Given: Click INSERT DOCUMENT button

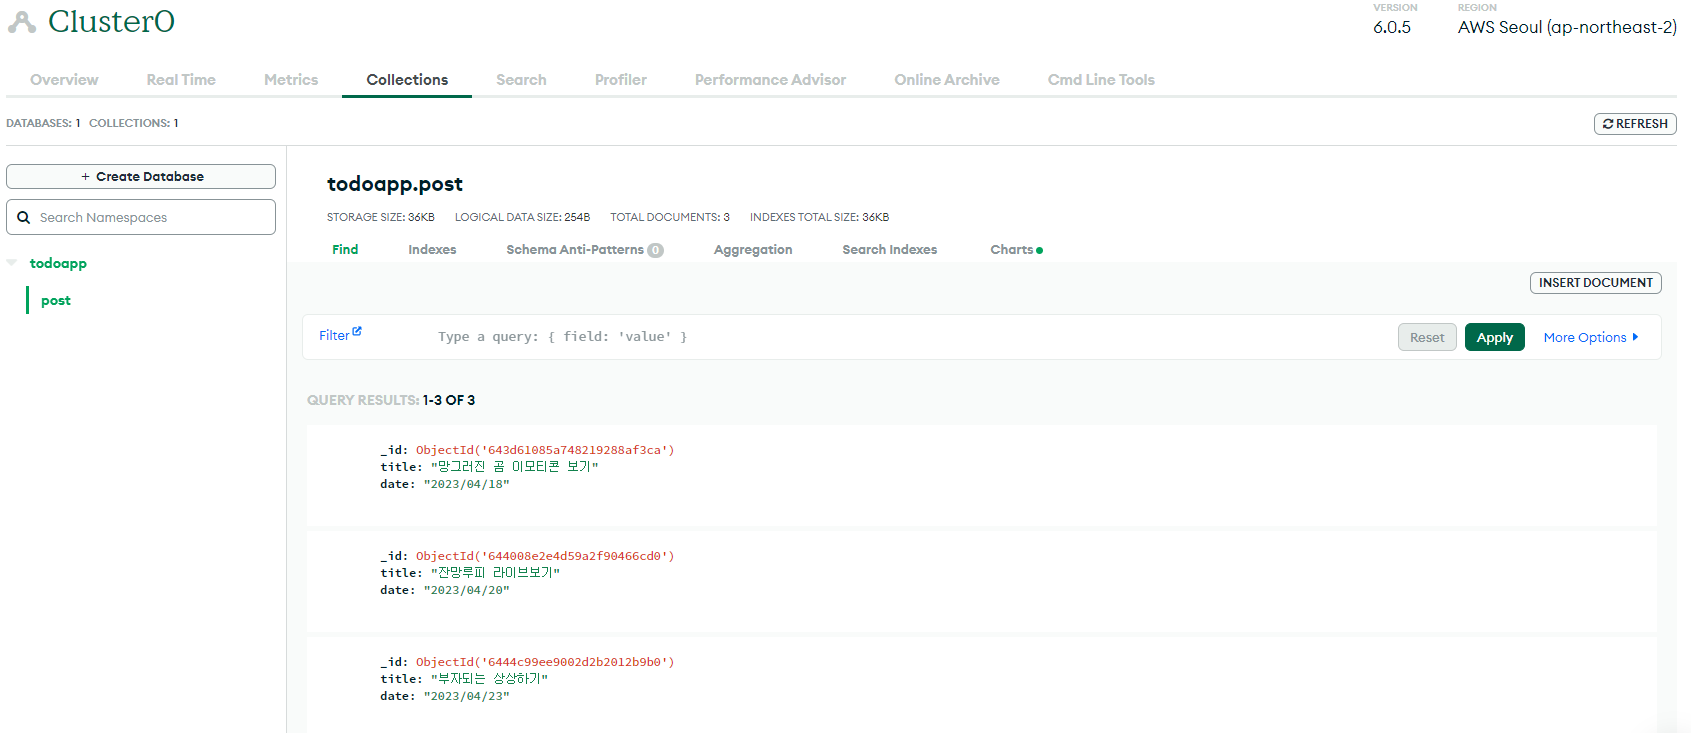Looking at the screenshot, I should click(1596, 283).
